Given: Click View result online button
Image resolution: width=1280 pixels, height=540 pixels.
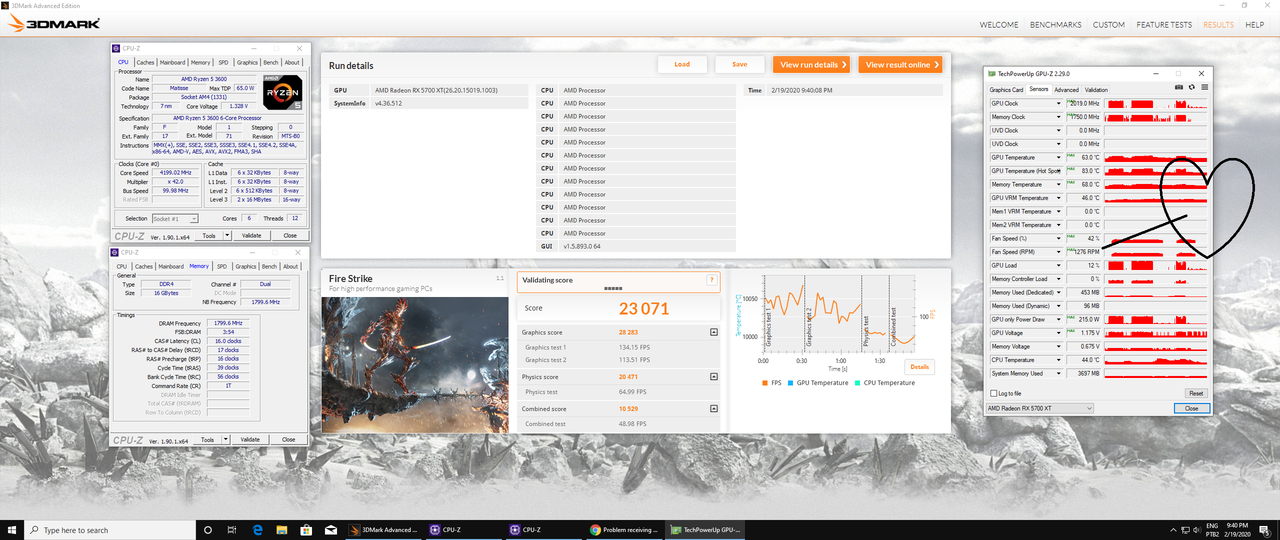Looking at the screenshot, I should click(x=899, y=64).
